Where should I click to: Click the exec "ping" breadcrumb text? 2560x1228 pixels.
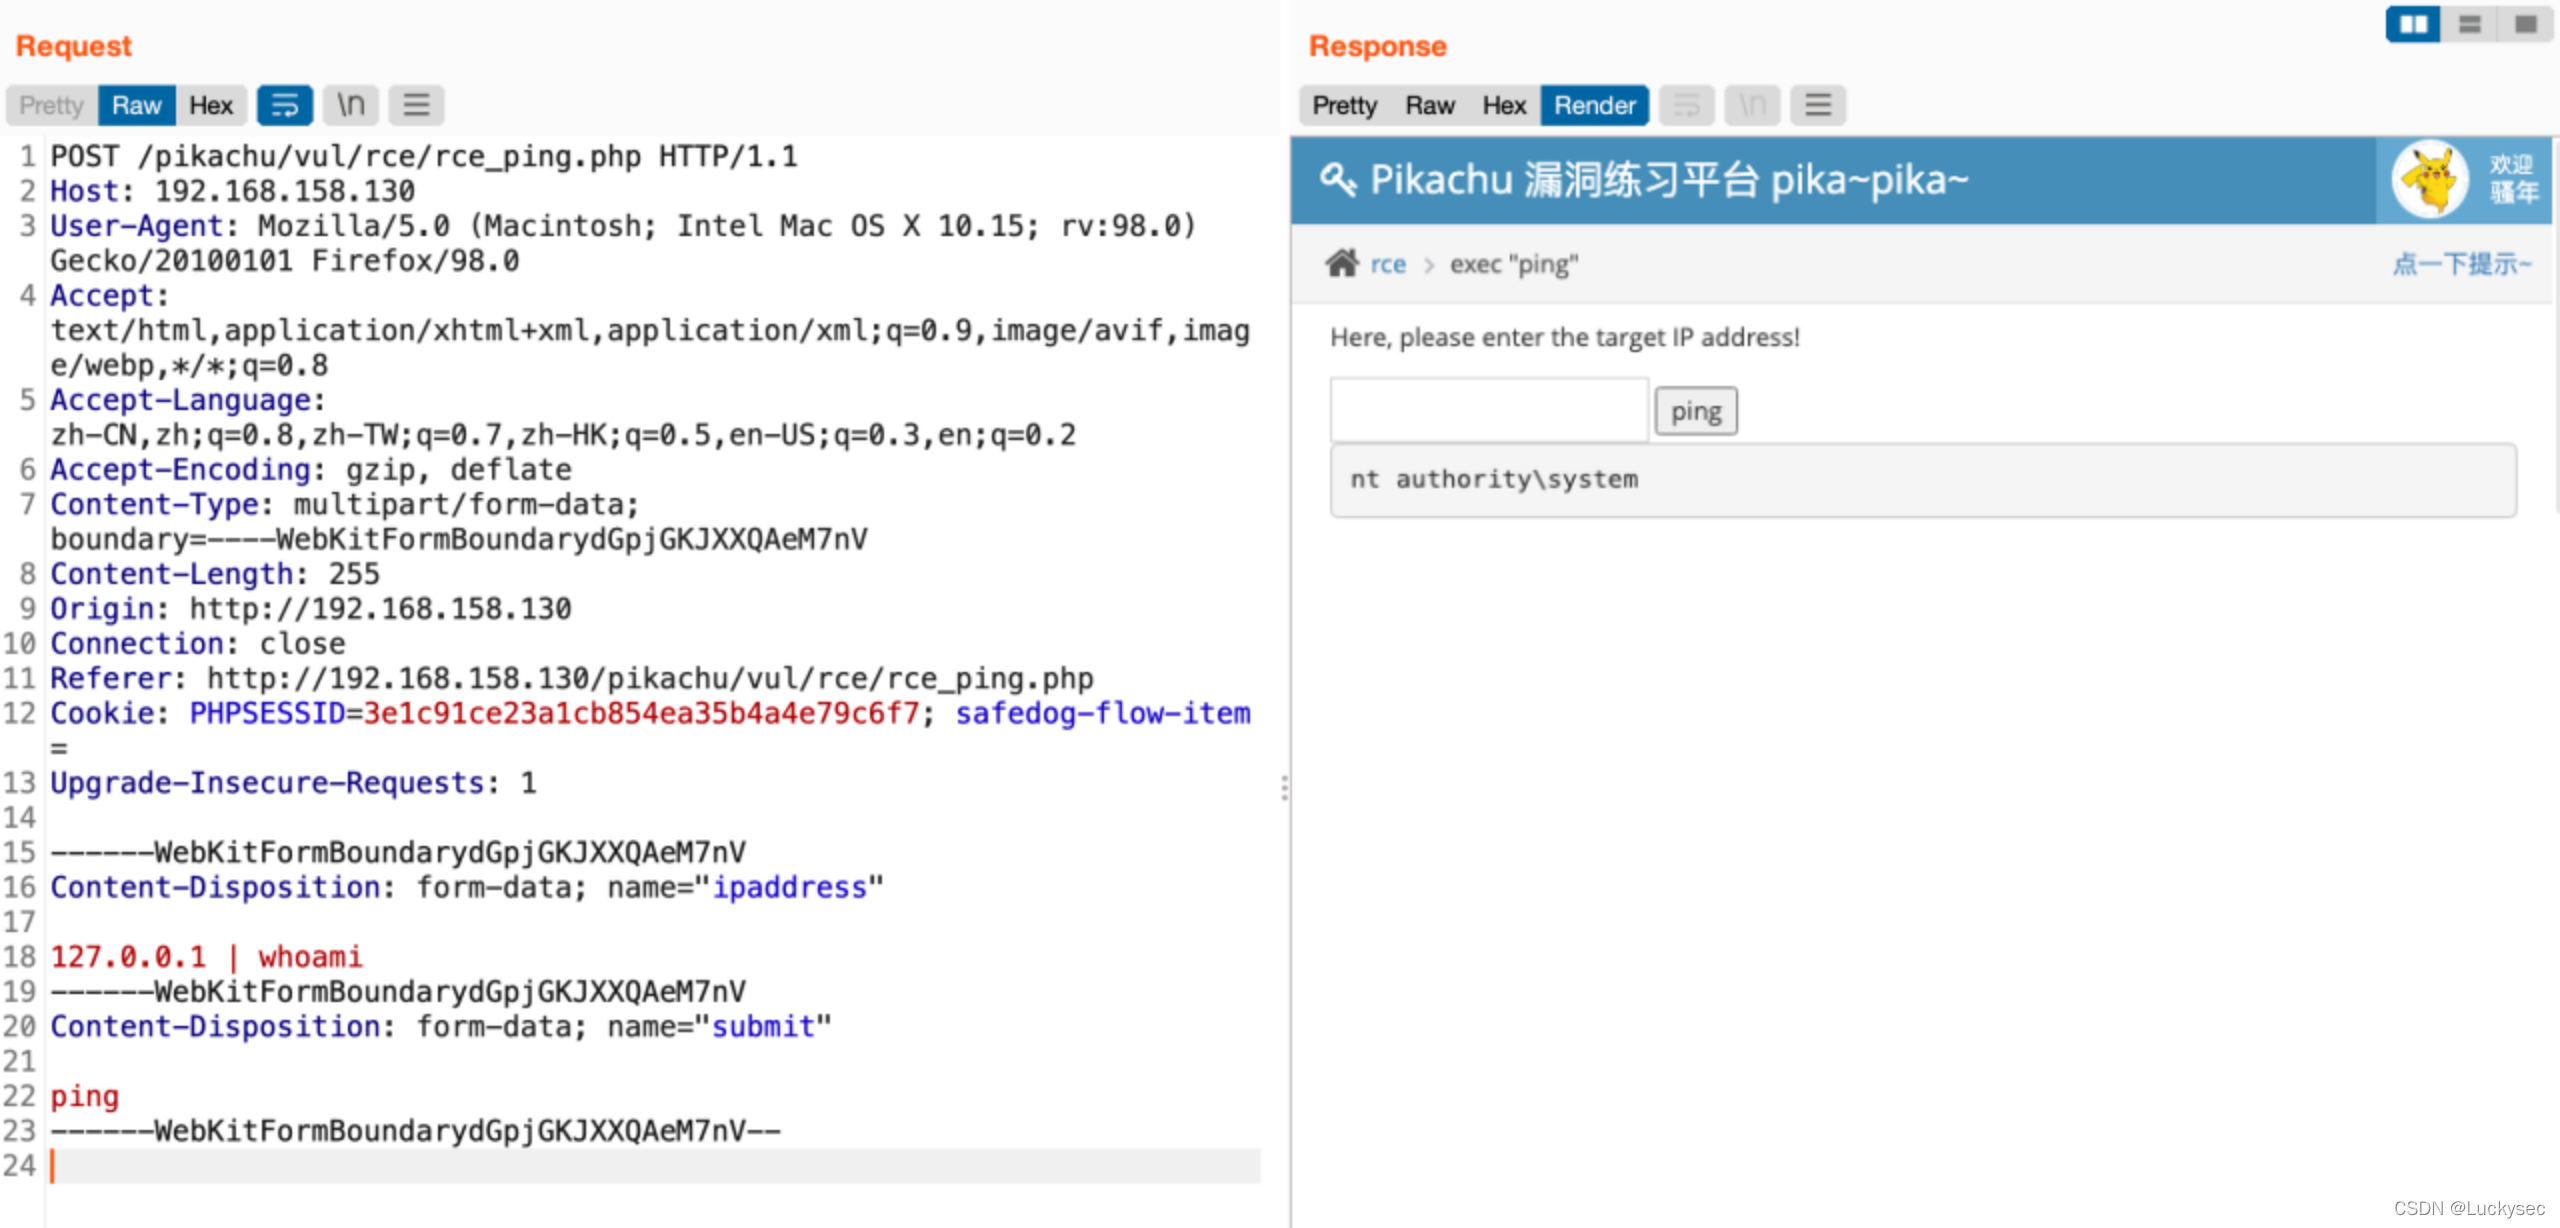[x=1514, y=264]
